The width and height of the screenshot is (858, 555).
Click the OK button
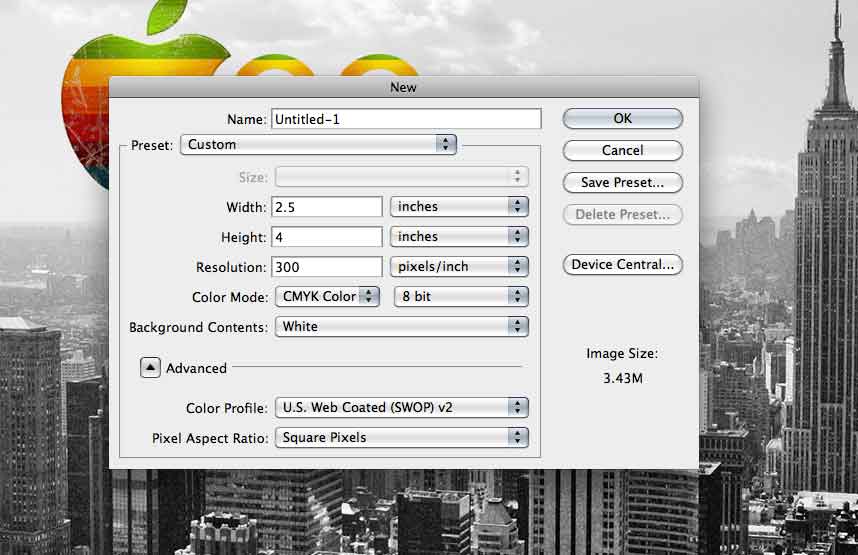click(622, 118)
